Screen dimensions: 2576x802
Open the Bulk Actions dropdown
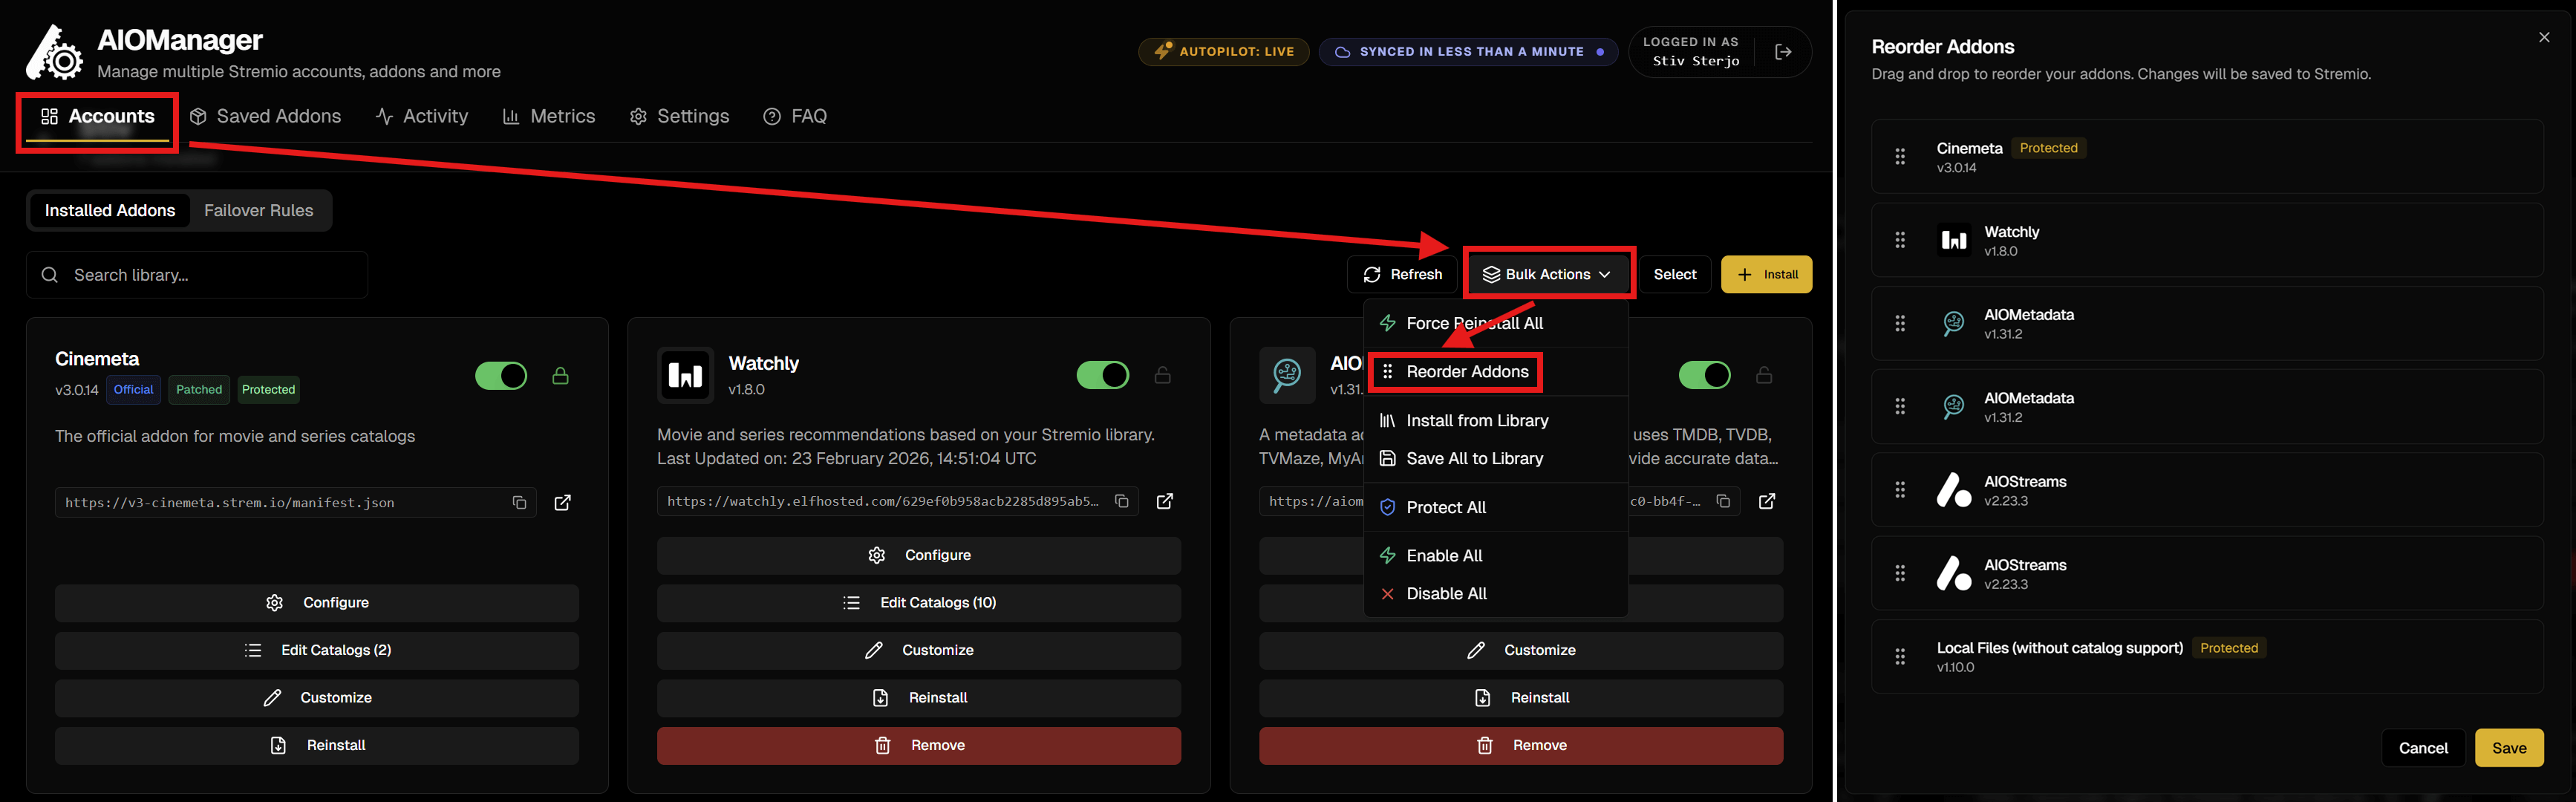pyautogui.click(x=1548, y=274)
